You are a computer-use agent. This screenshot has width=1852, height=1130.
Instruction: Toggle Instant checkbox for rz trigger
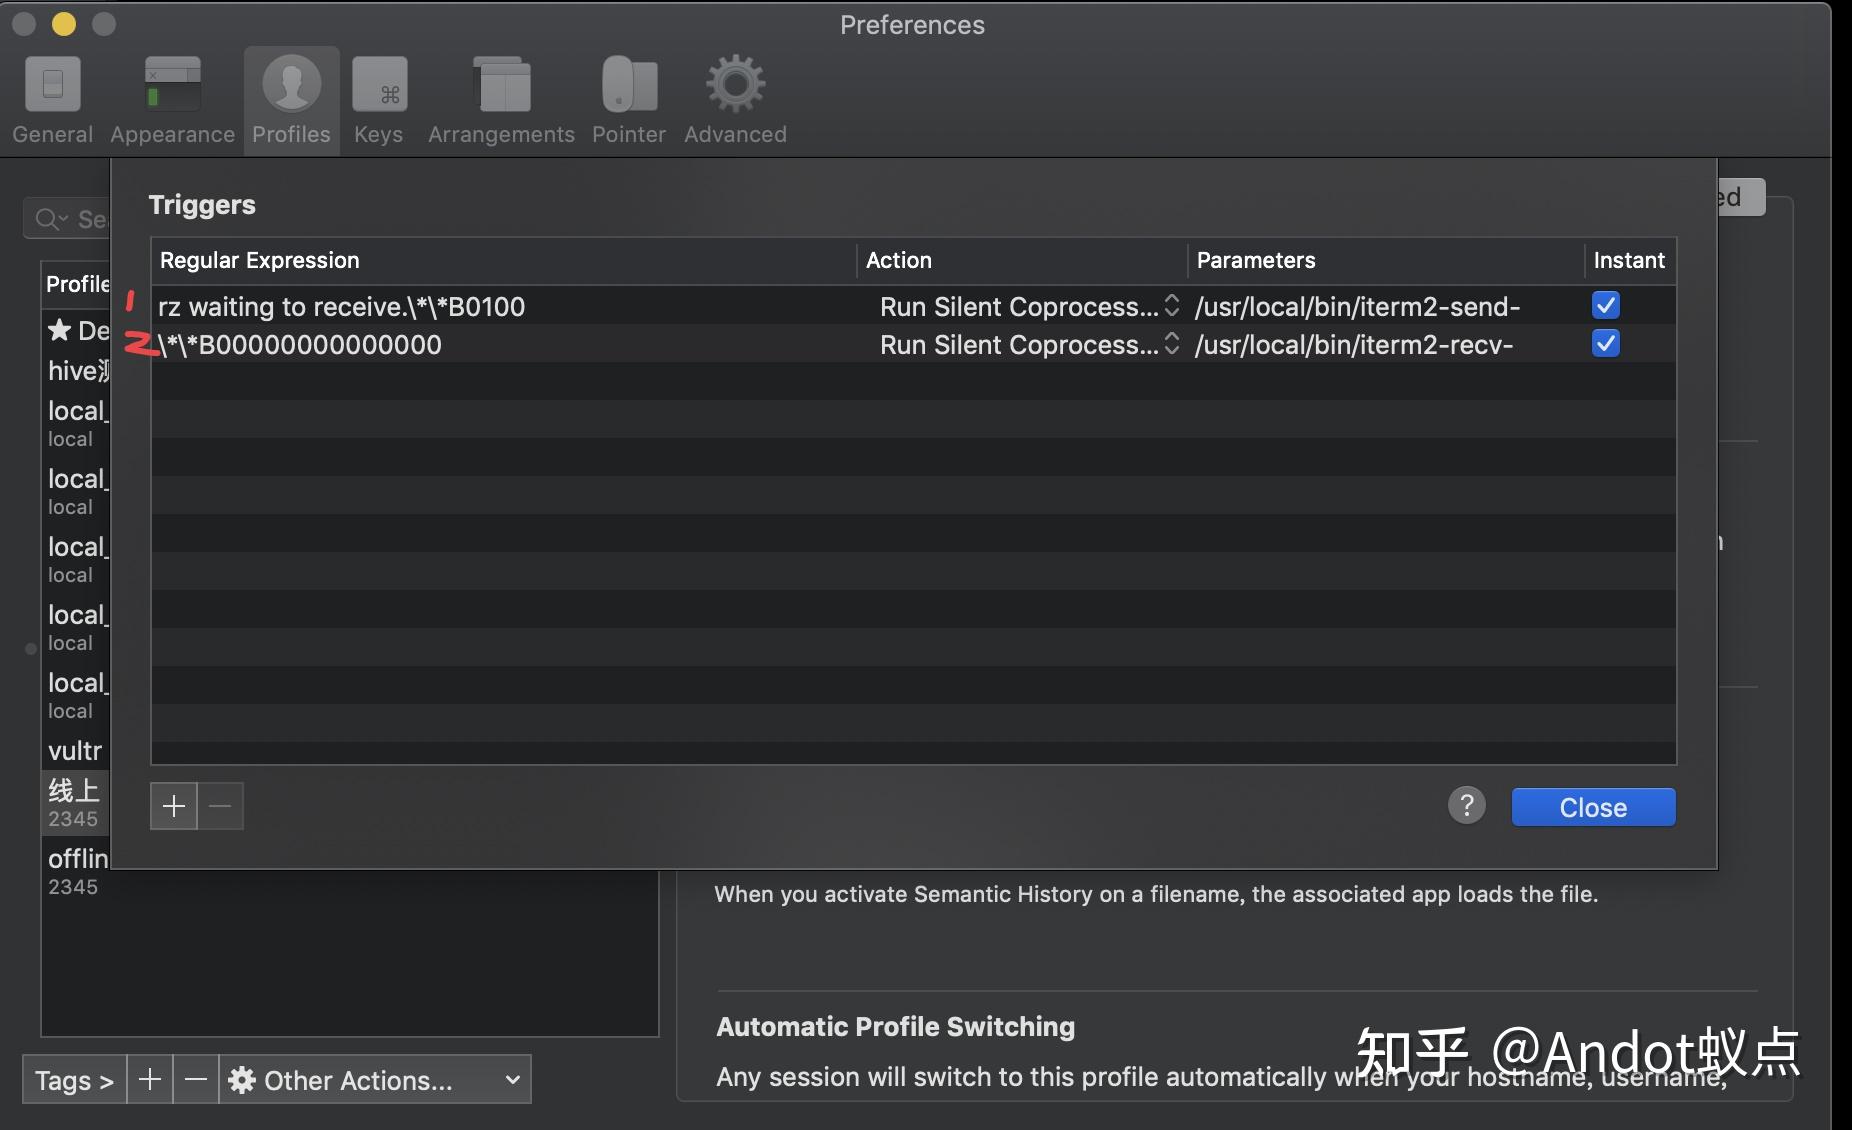pos(1606,305)
